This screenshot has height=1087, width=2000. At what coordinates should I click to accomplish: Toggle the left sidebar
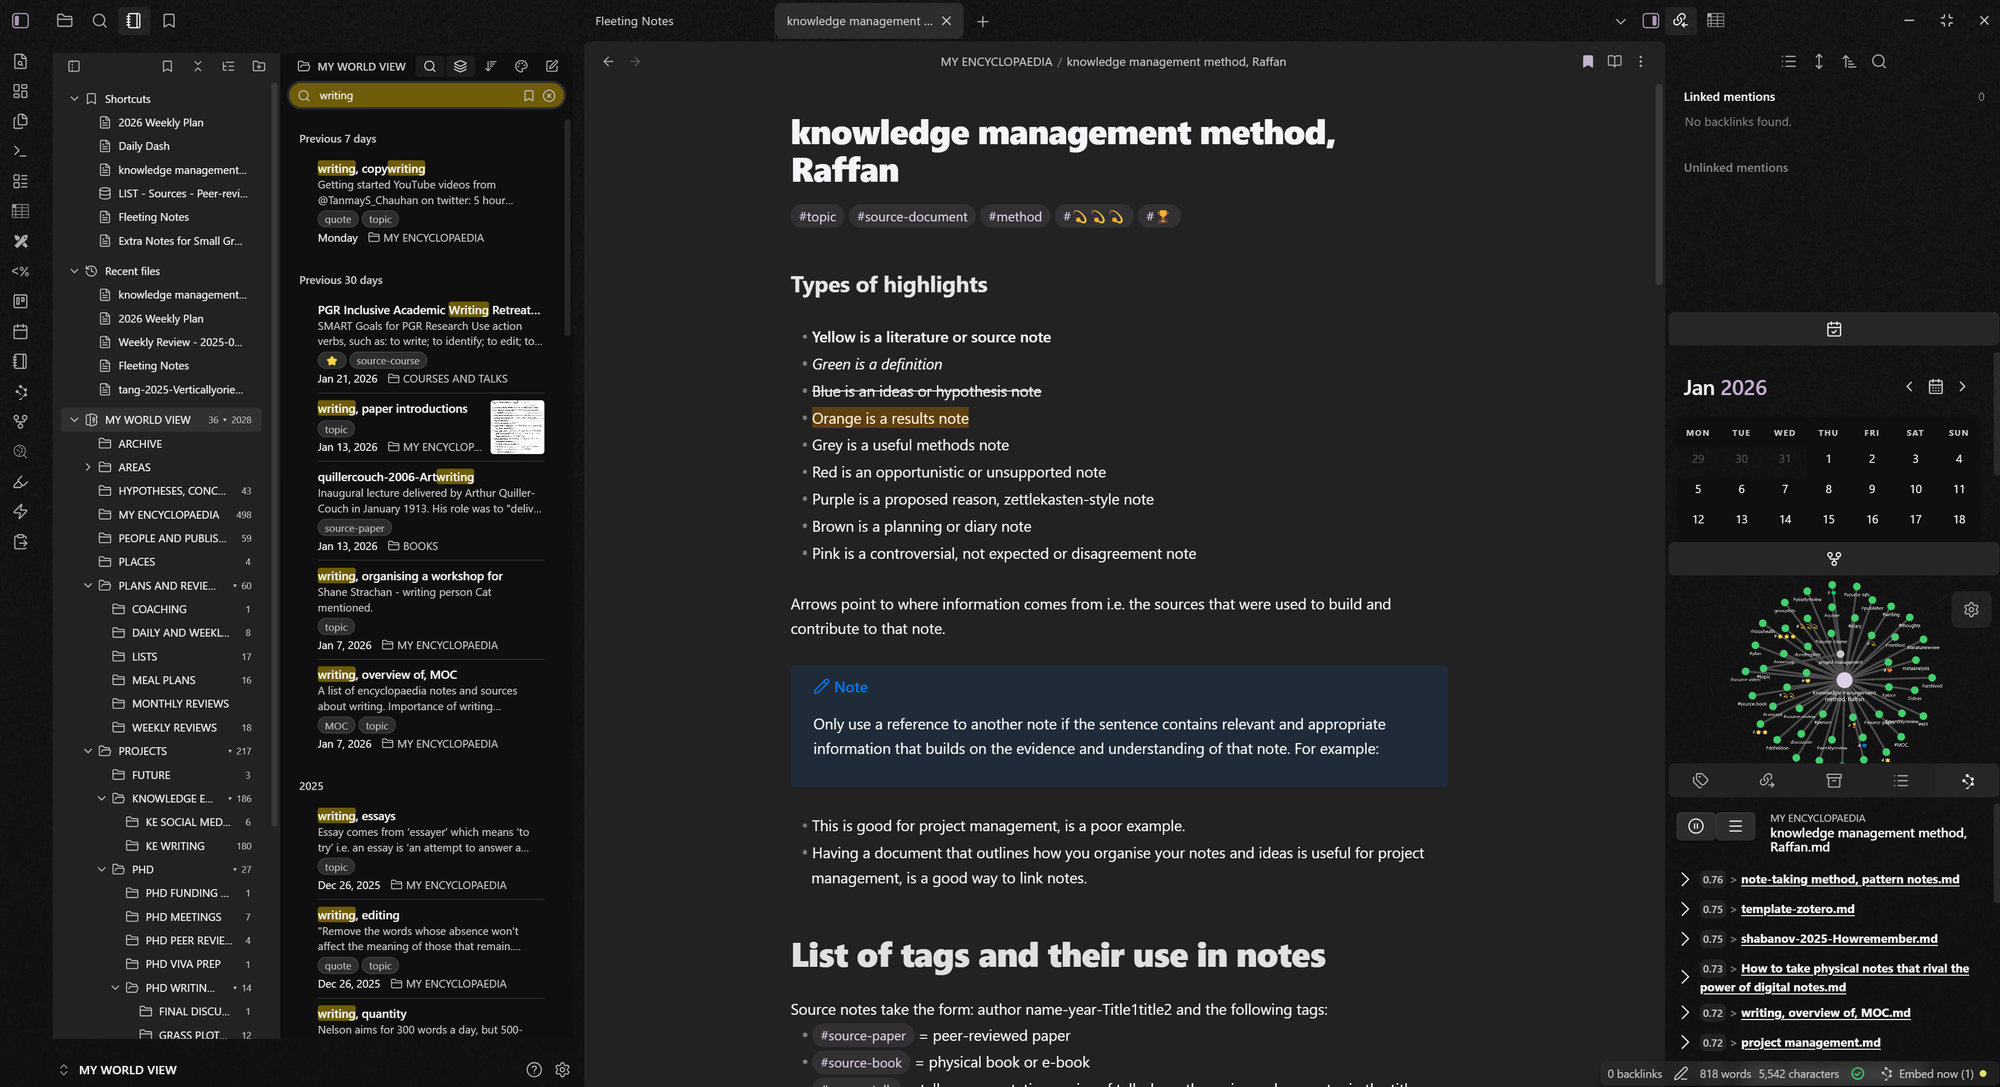click(x=20, y=20)
